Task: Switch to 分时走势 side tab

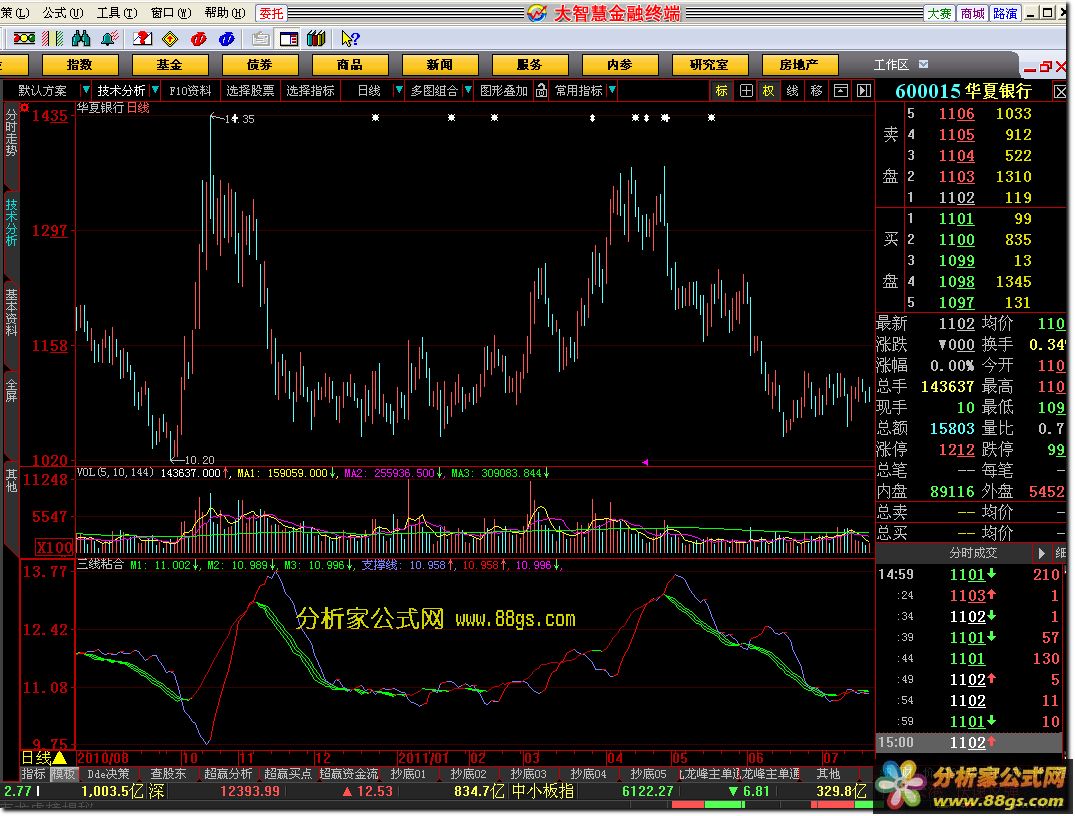Action: click(11, 131)
